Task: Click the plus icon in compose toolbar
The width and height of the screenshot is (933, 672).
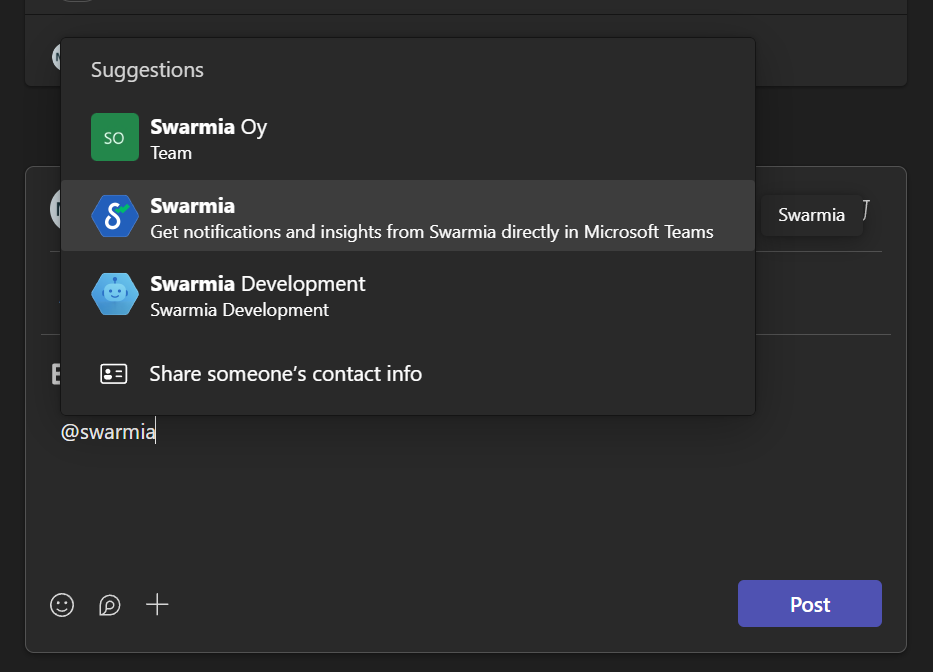Action: click(157, 604)
